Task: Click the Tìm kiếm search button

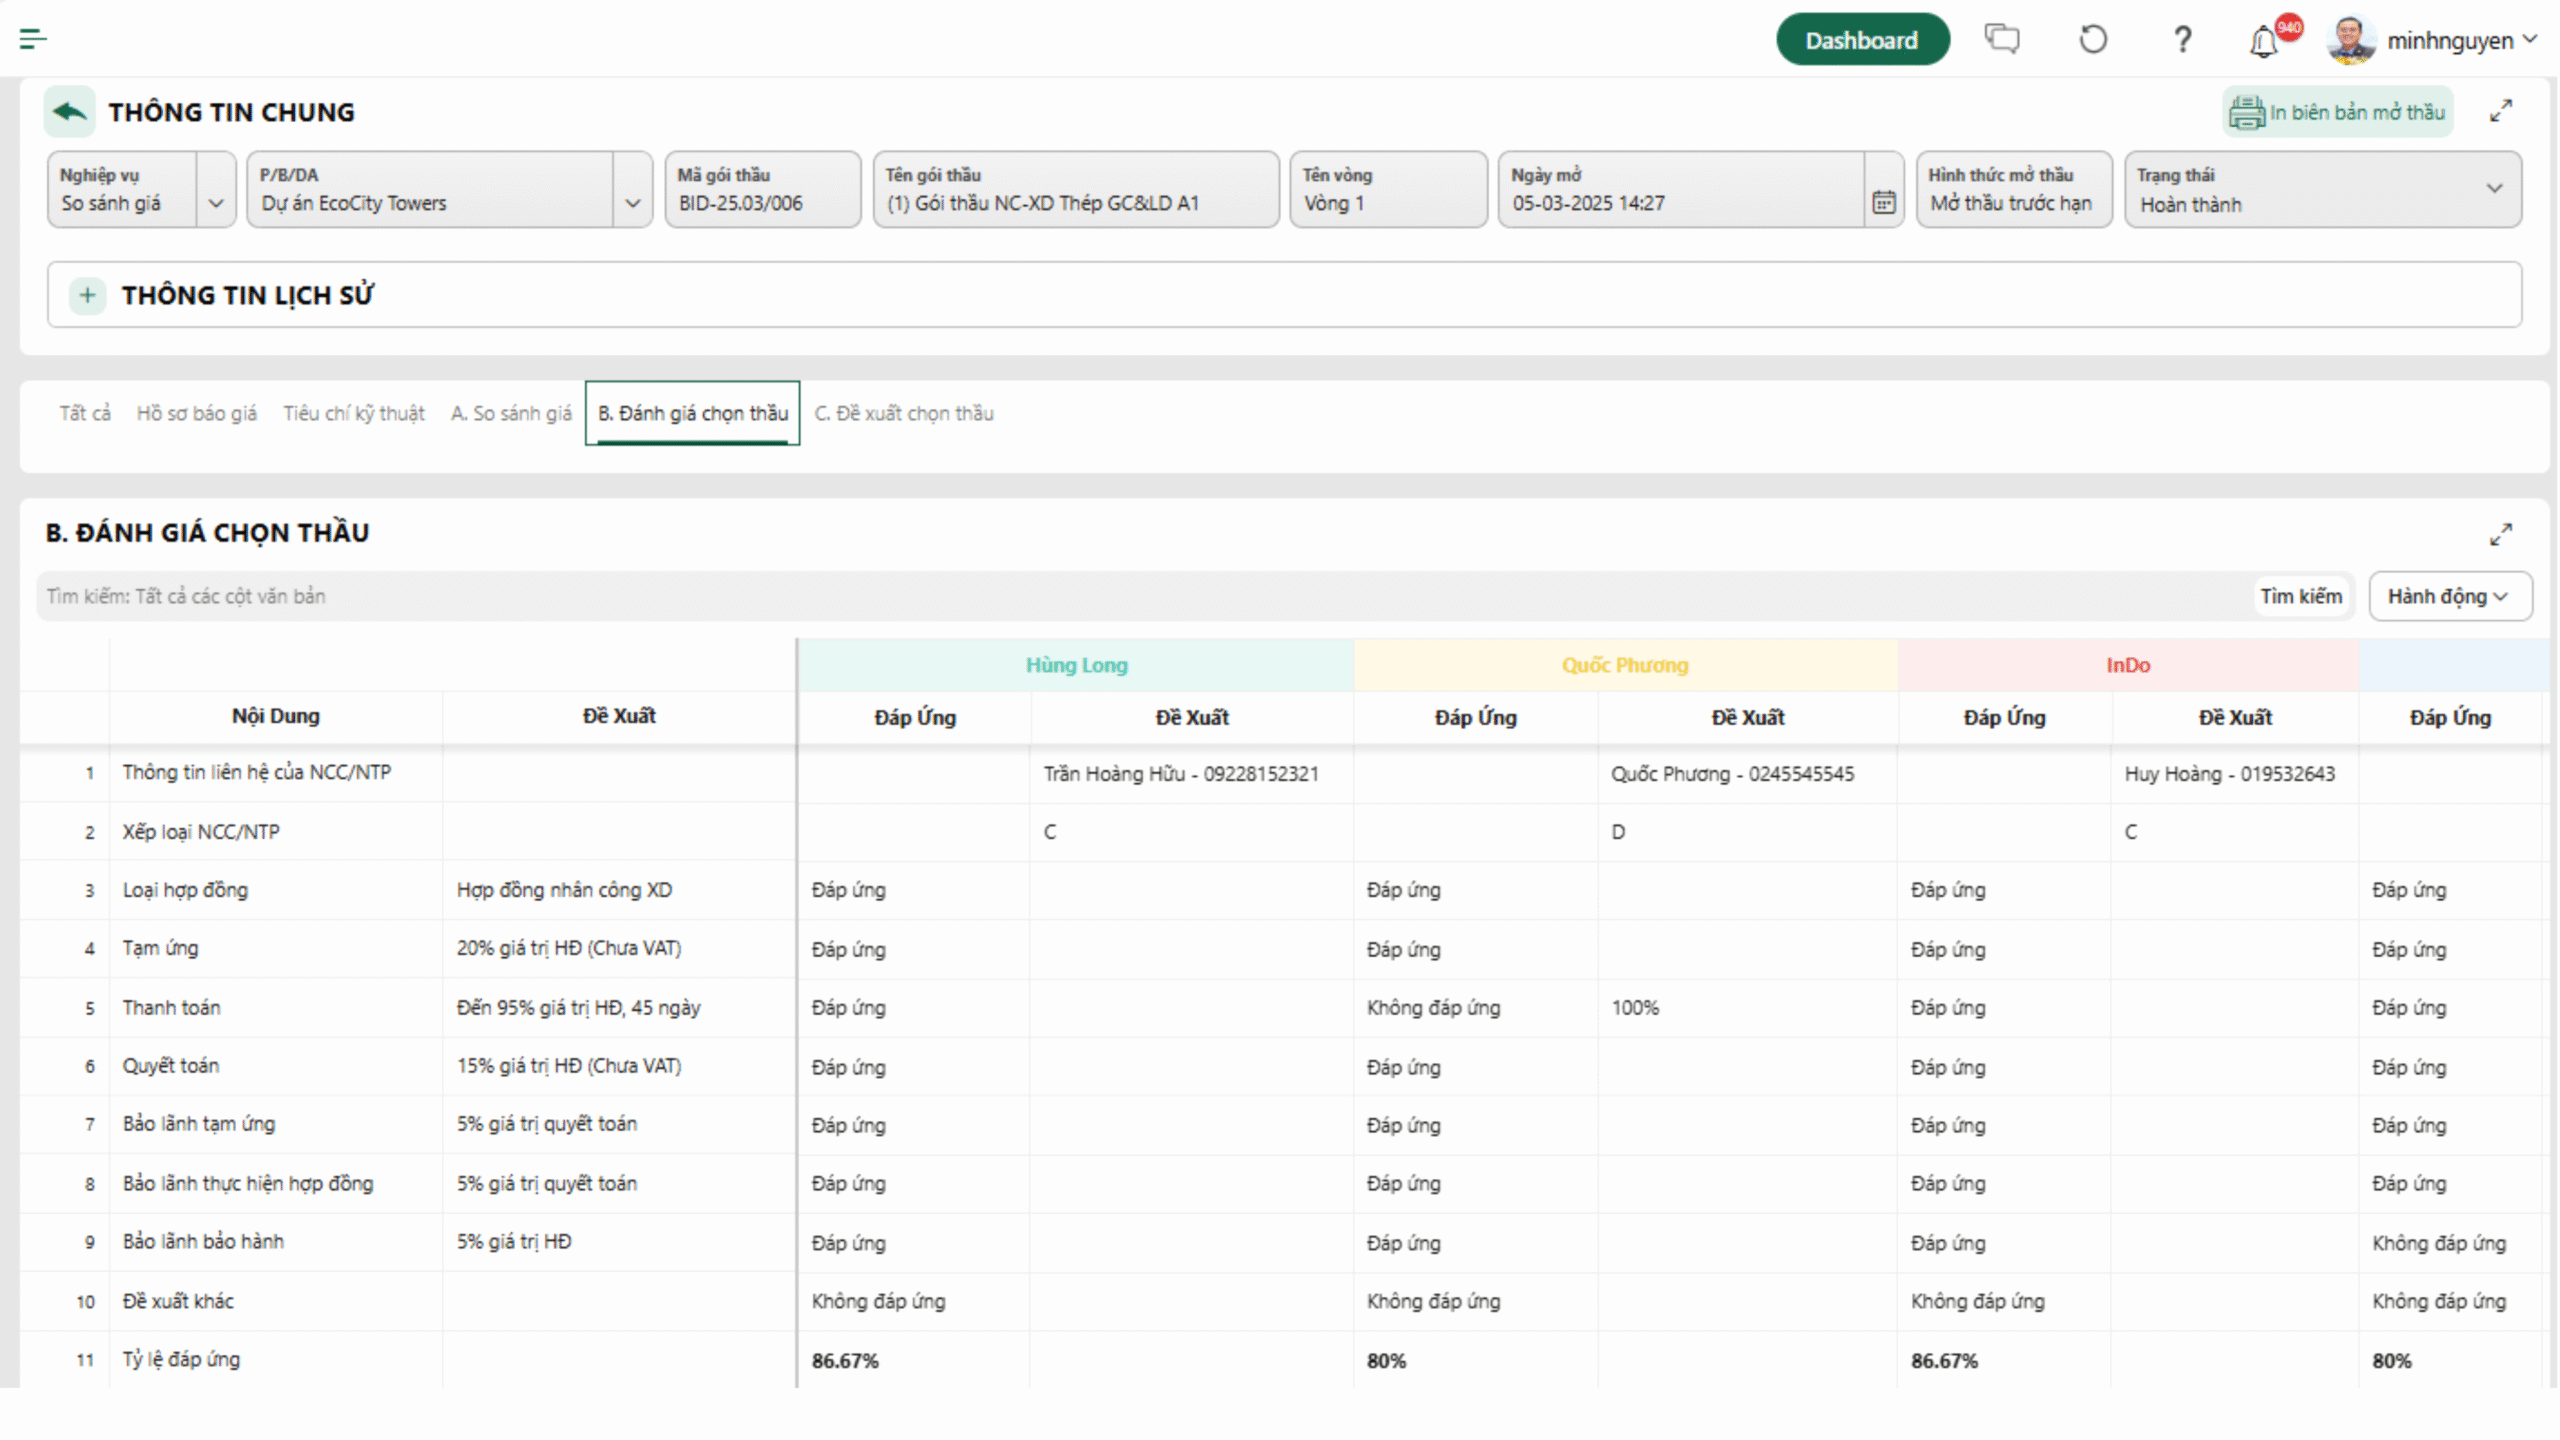Action: [2301, 597]
